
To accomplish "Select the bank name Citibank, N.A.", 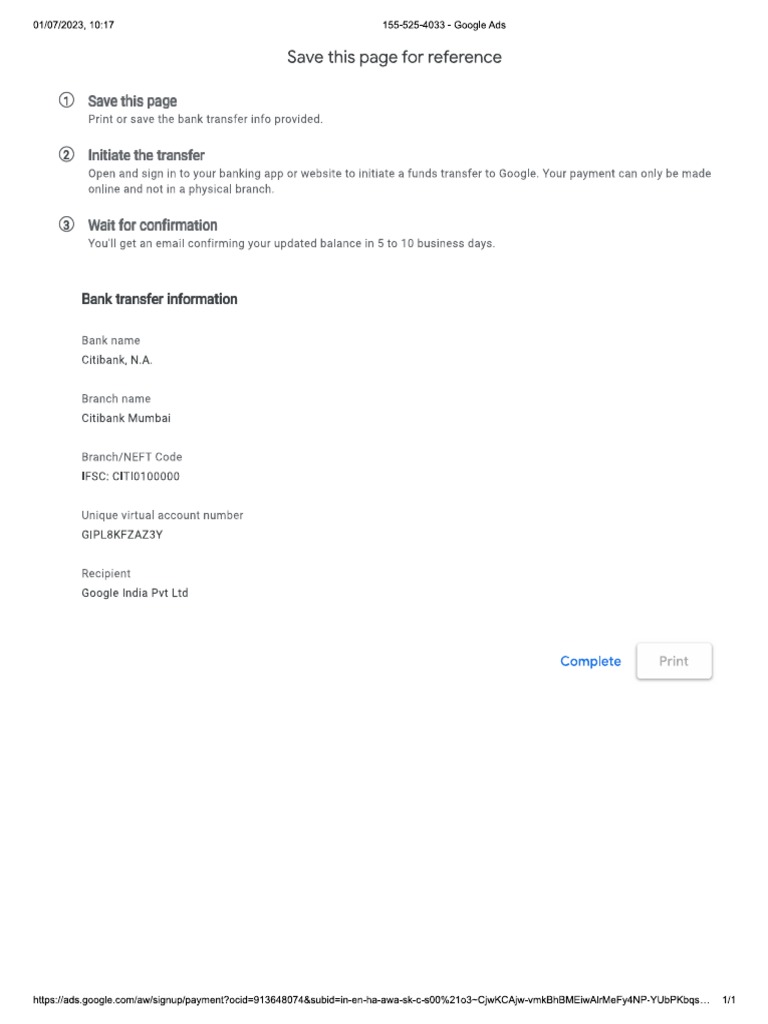I will (117, 360).
